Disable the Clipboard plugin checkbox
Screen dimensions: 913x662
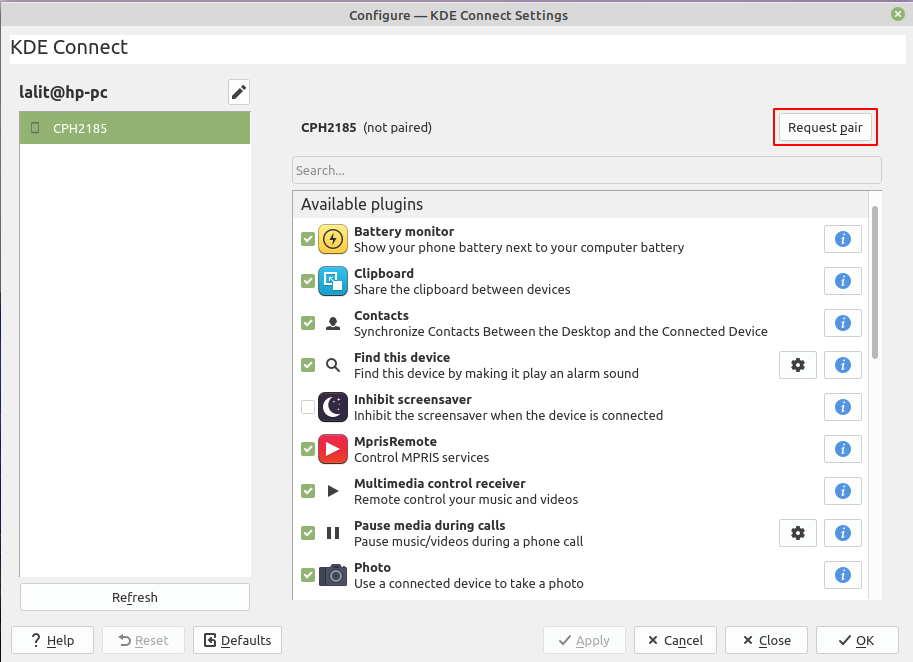(x=308, y=281)
